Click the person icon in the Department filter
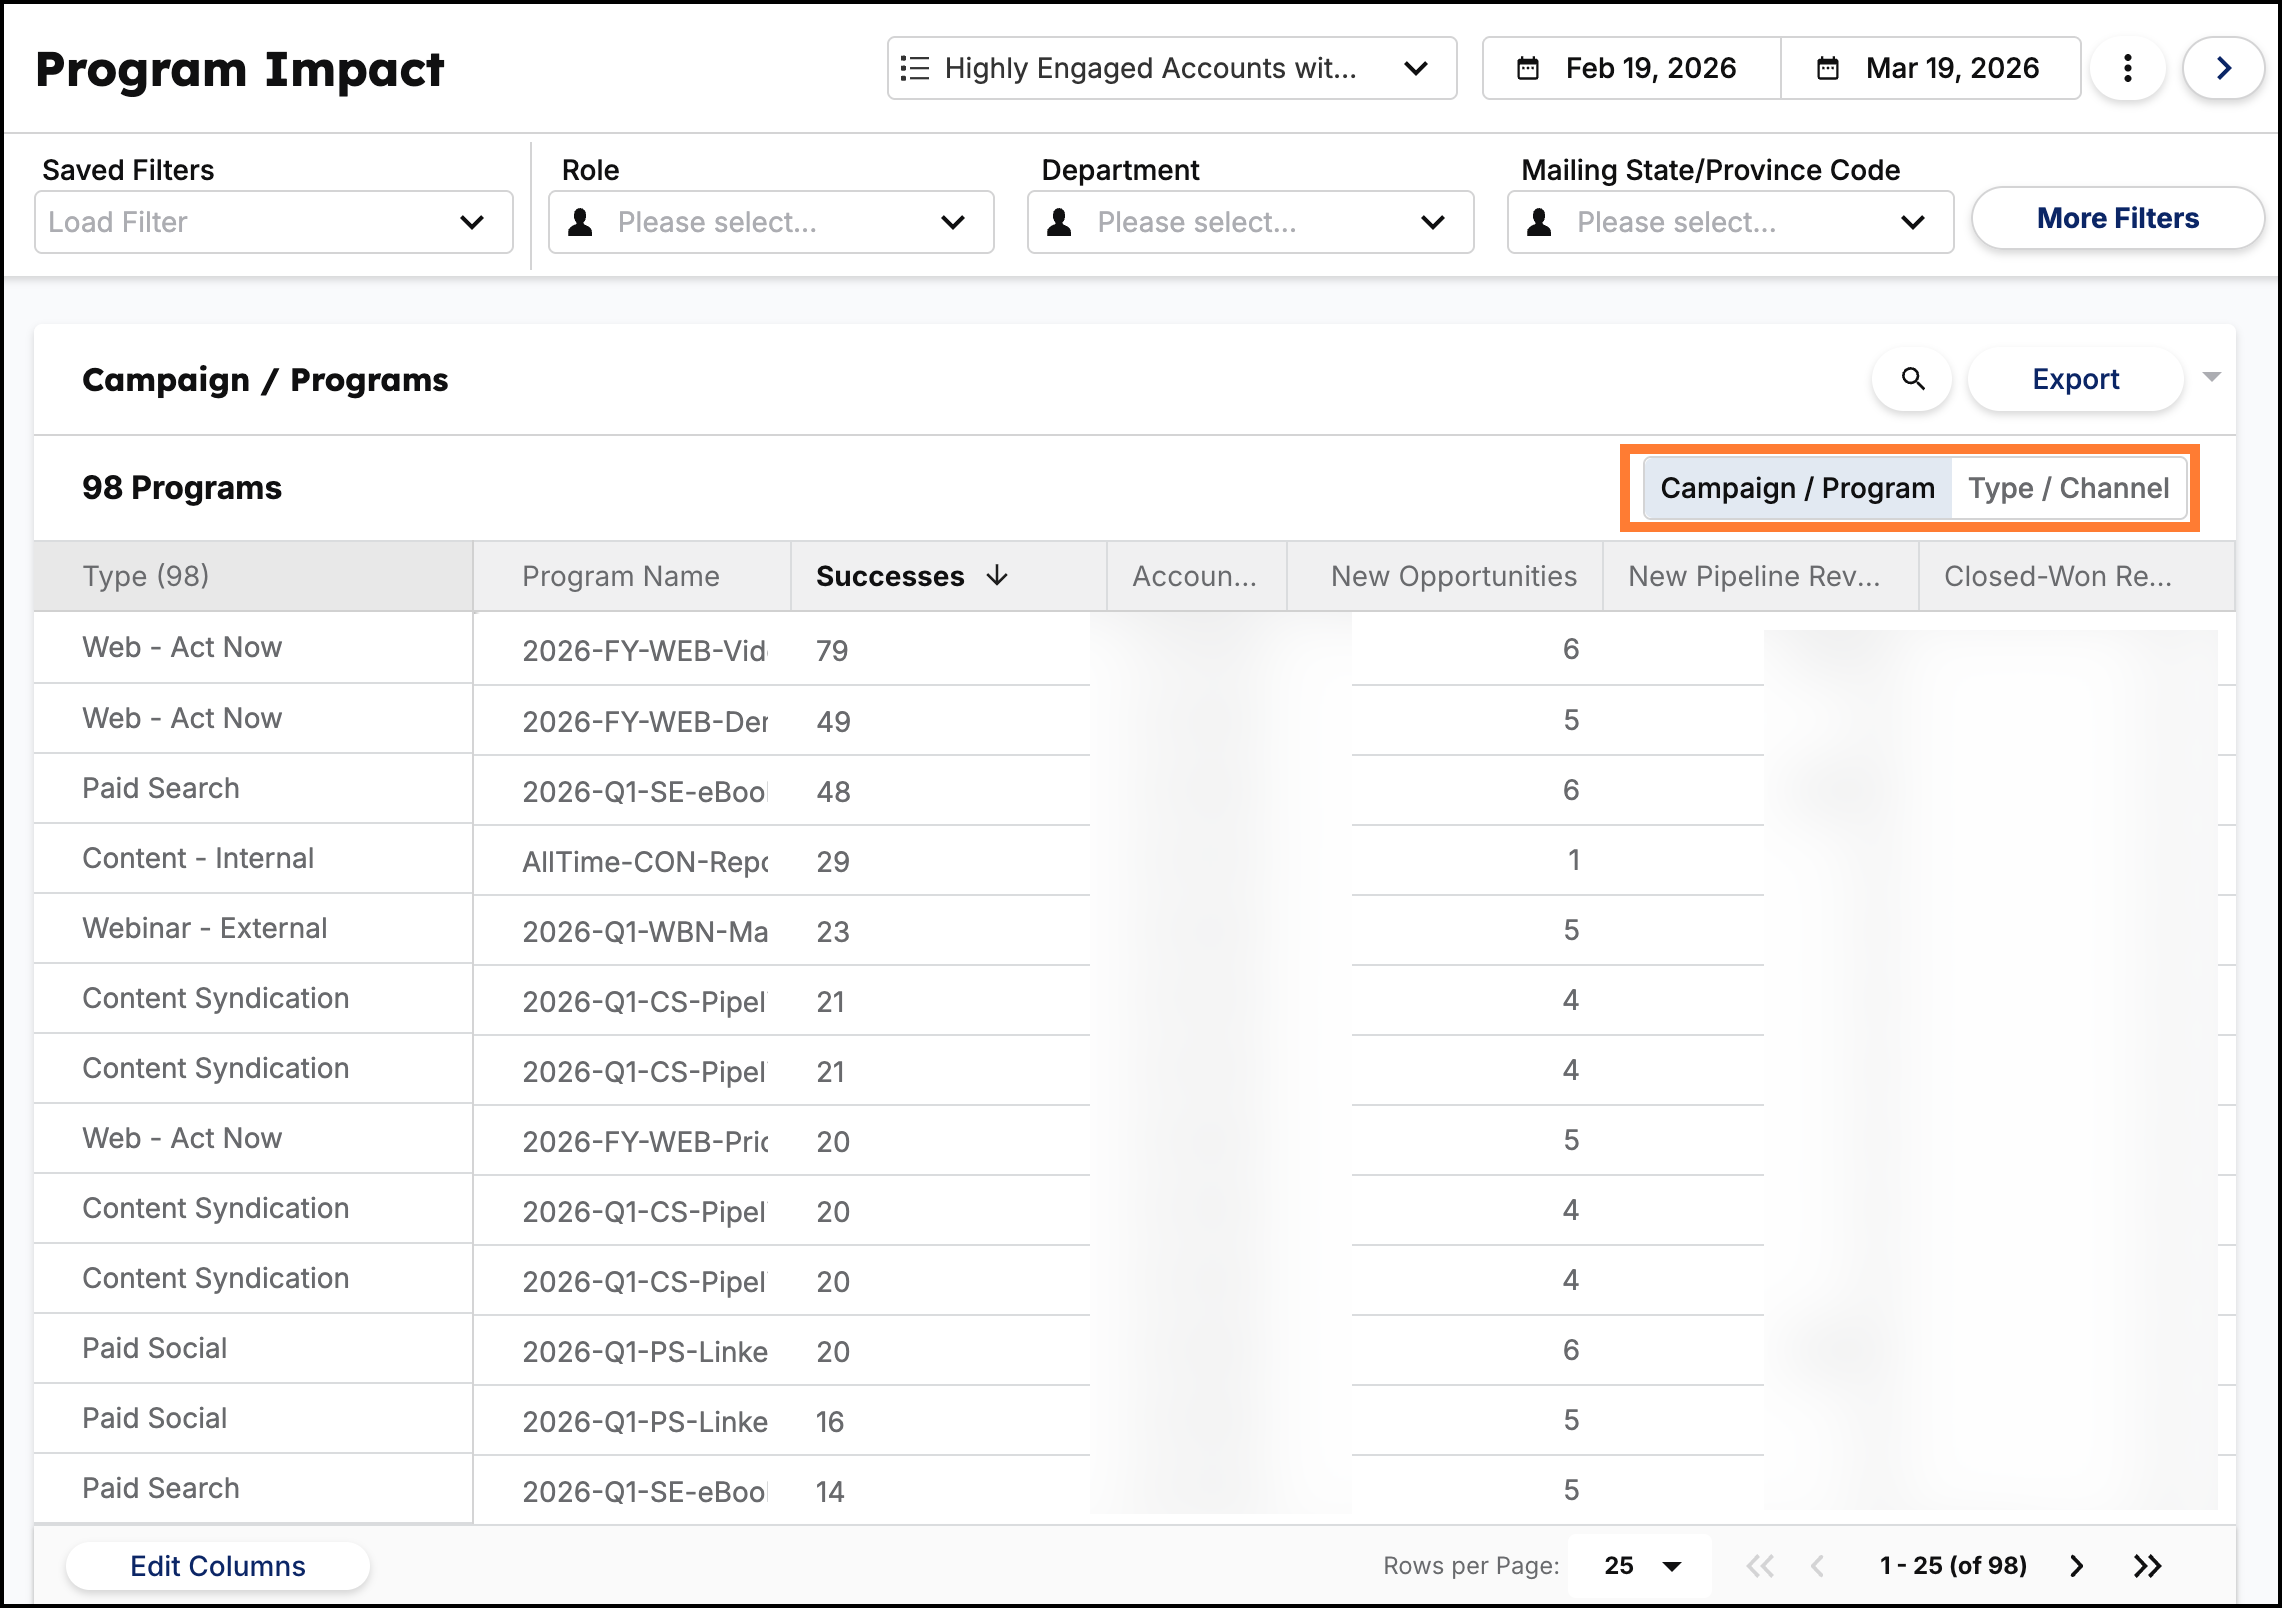This screenshot has height=1608, width=2282. (x=1060, y=222)
